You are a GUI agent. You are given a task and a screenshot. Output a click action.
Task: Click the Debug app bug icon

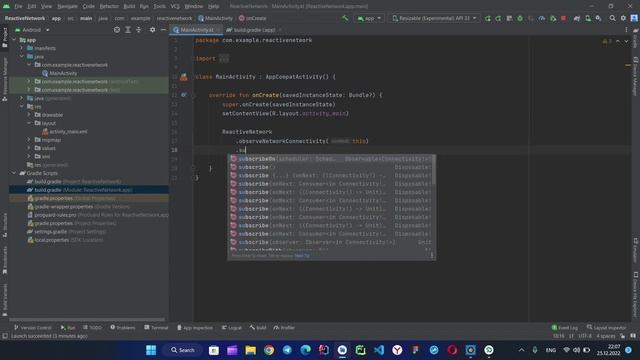point(520,18)
